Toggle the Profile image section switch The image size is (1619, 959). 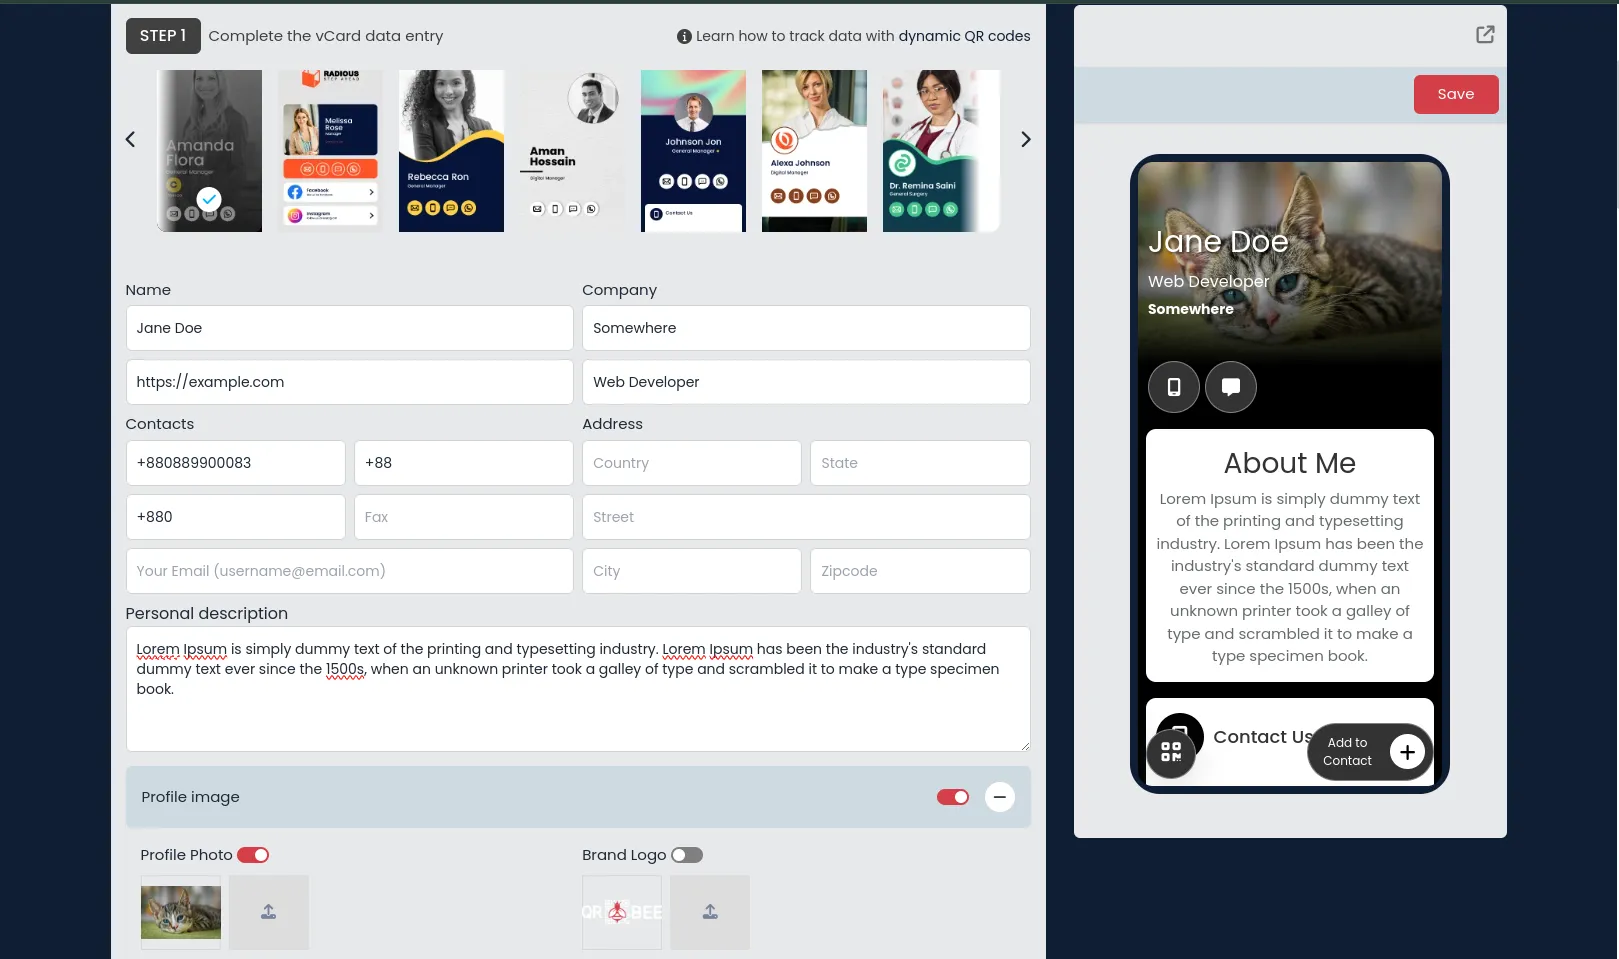coord(952,797)
